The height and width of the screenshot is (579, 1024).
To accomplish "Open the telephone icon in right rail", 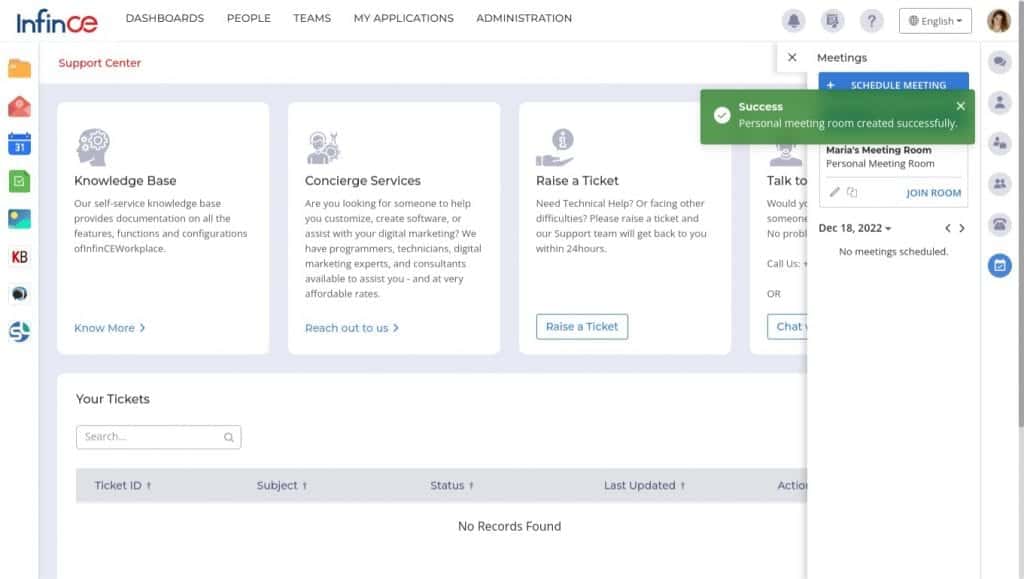I will point(999,225).
